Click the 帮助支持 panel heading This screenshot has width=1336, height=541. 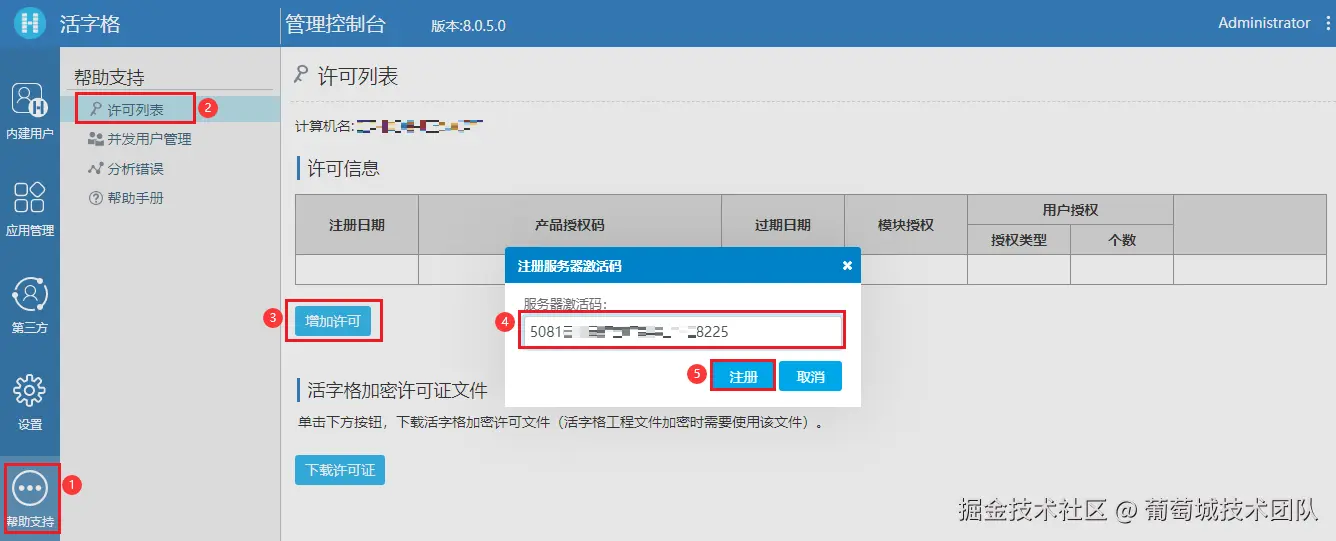click(109, 77)
